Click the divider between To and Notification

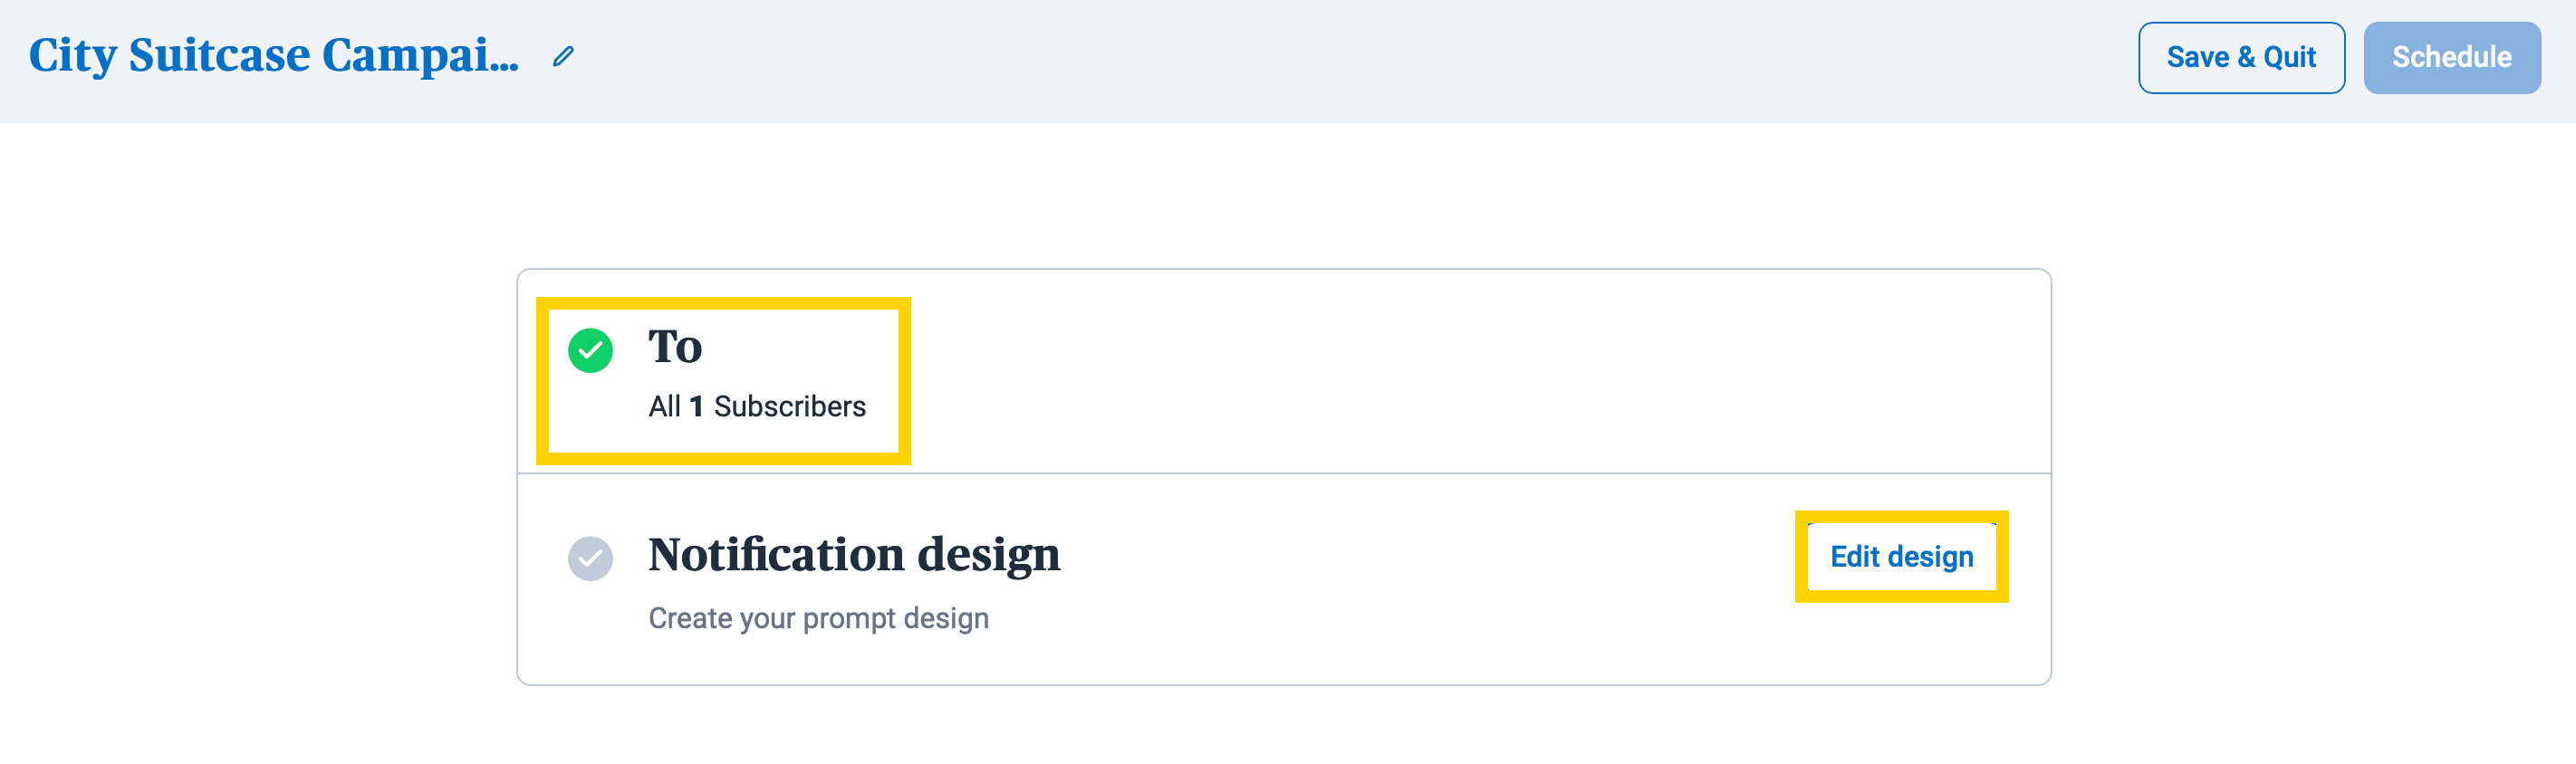[x=1283, y=473]
